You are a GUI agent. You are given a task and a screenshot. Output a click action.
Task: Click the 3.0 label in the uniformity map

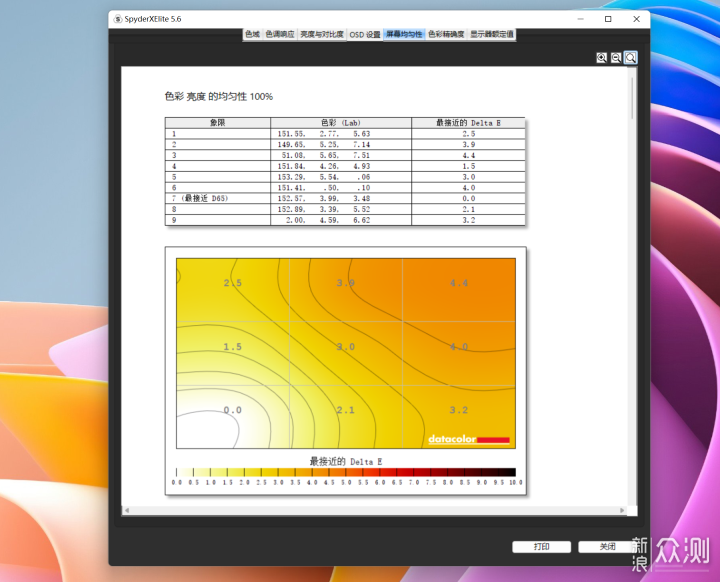click(345, 347)
